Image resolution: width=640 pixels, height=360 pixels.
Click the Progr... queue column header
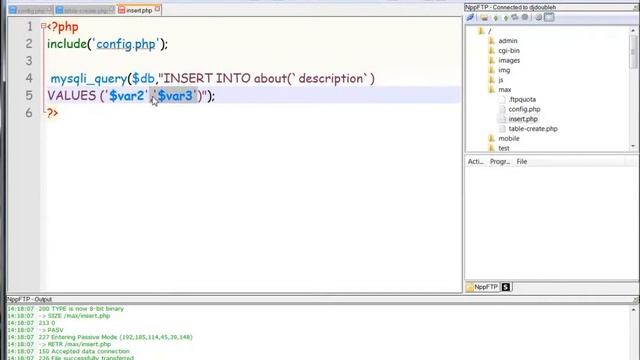(x=500, y=162)
